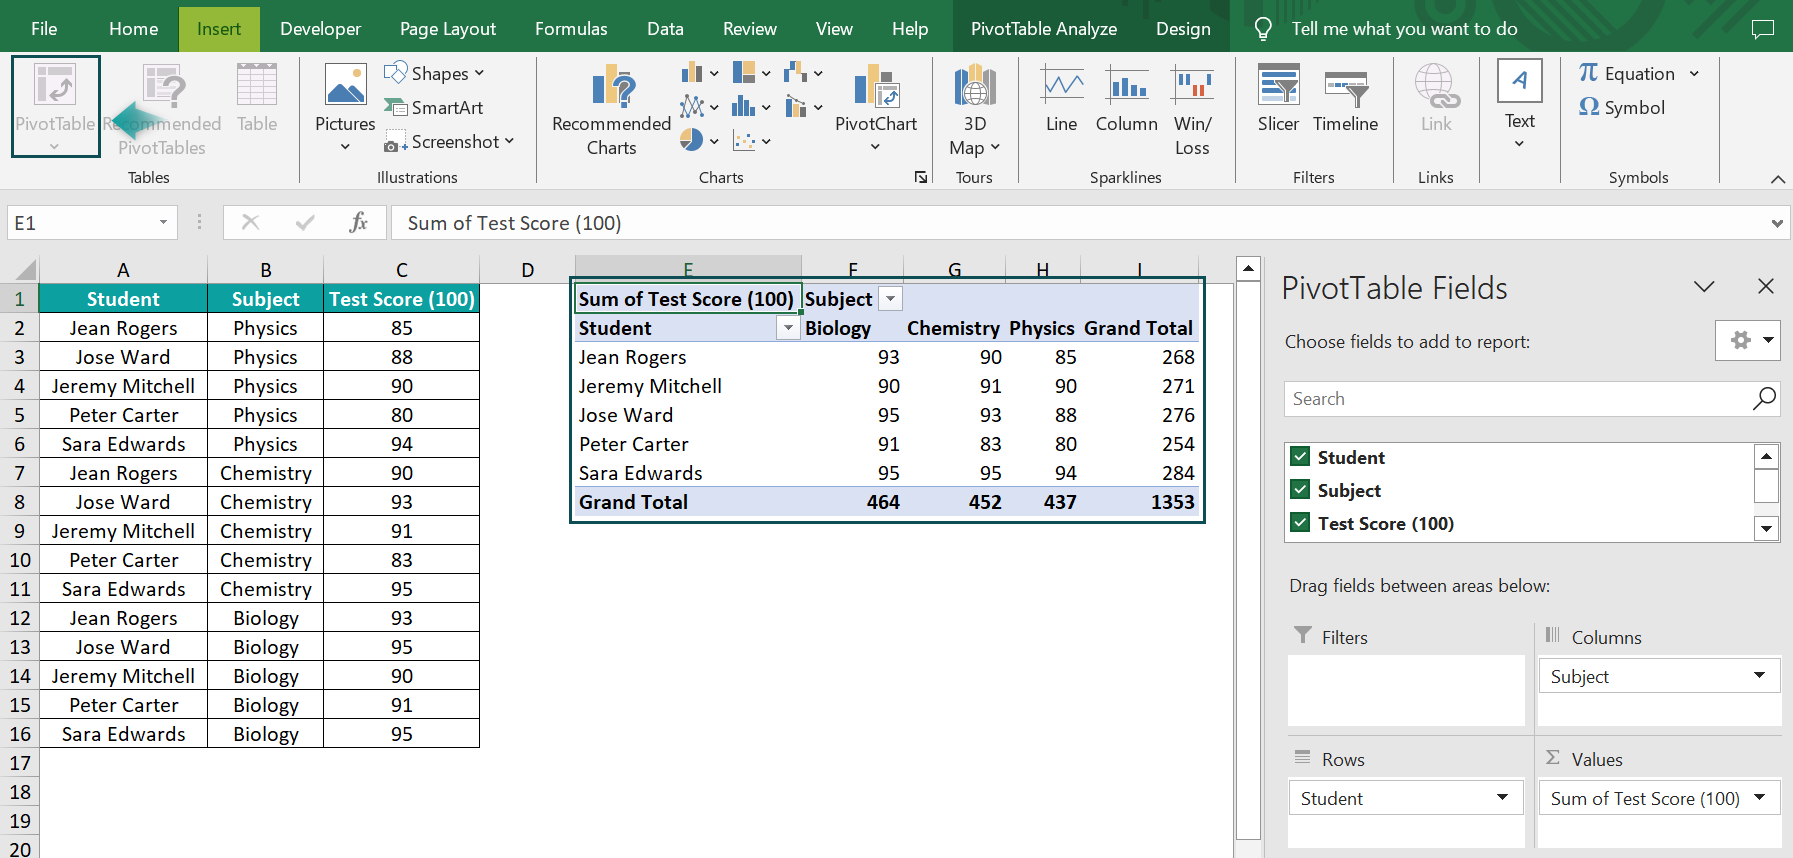This screenshot has height=858, width=1793.
Task: Insert a SmartArt graphic
Action: pyautogui.click(x=434, y=107)
